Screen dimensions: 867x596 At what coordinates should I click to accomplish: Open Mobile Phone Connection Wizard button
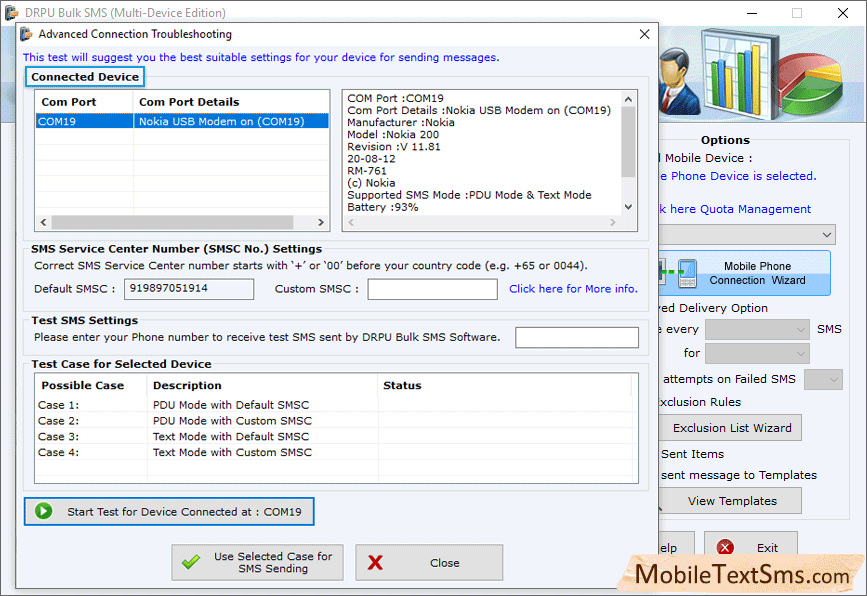coord(745,273)
